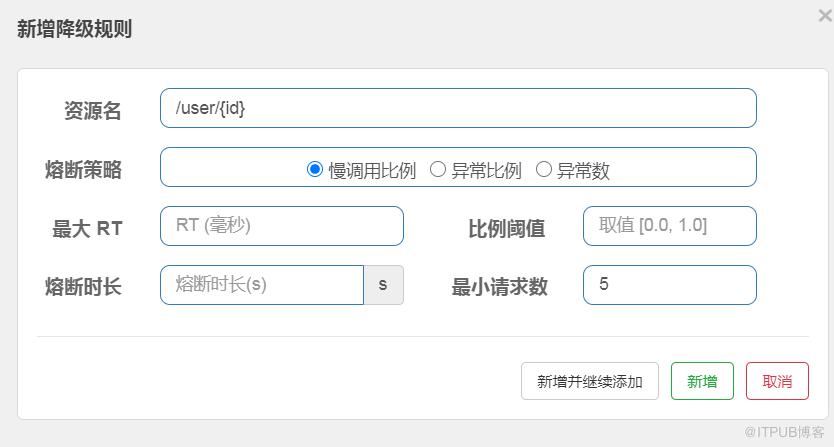Image resolution: width=834 pixels, height=447 pixels.
Task: Click the 's' unit addon on 熔断时长
Action: click(383, 285)
